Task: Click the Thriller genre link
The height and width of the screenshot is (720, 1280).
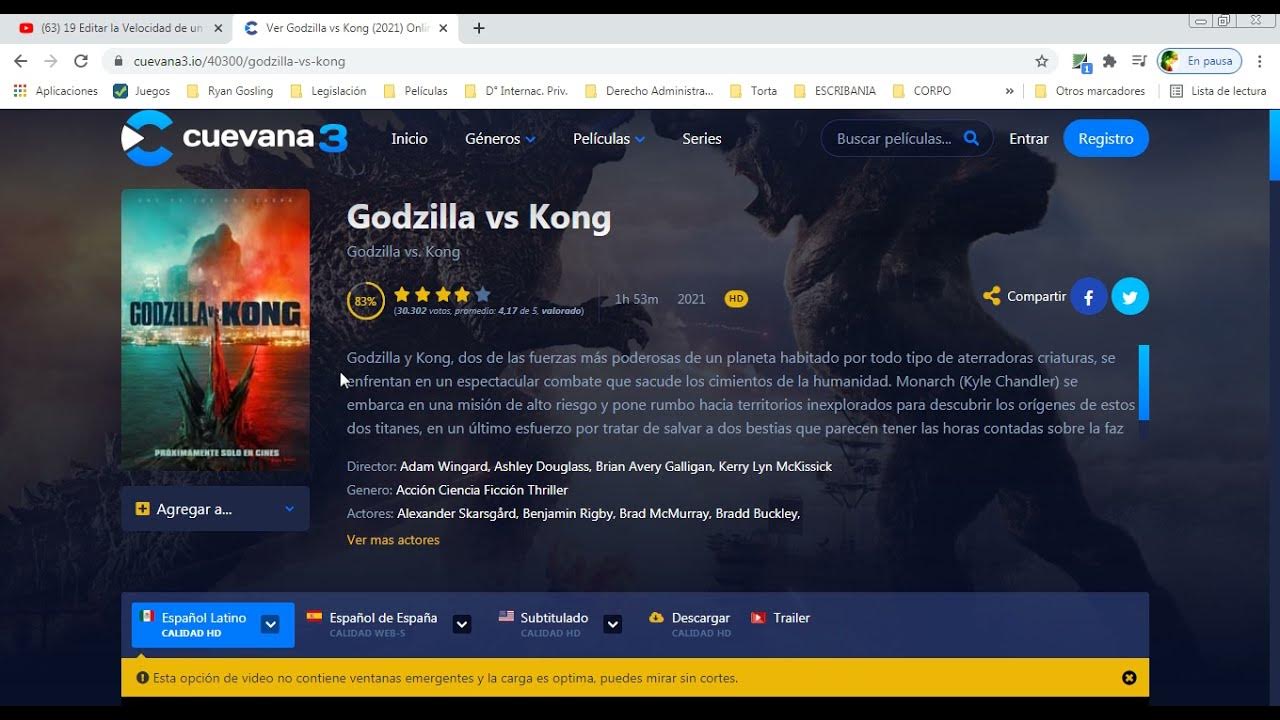Action: click(x=547, y=490)
